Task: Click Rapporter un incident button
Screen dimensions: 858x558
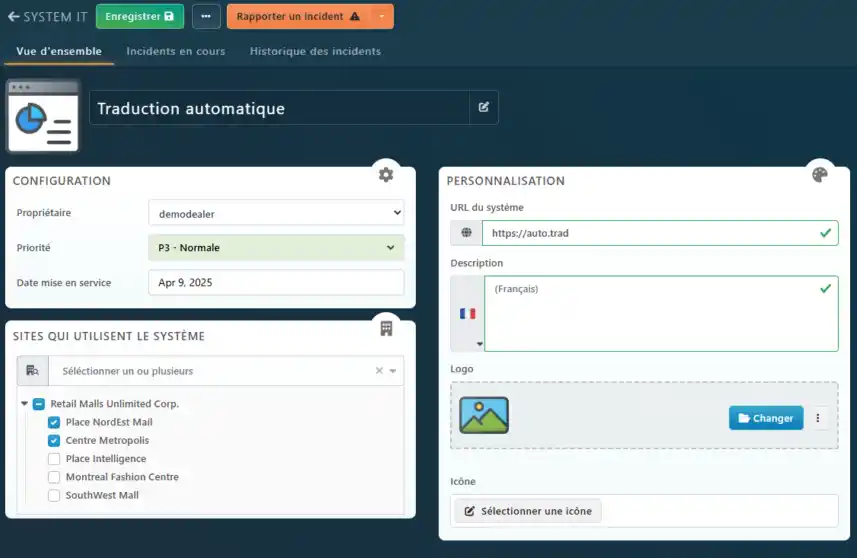Action: tap(299, 16)
